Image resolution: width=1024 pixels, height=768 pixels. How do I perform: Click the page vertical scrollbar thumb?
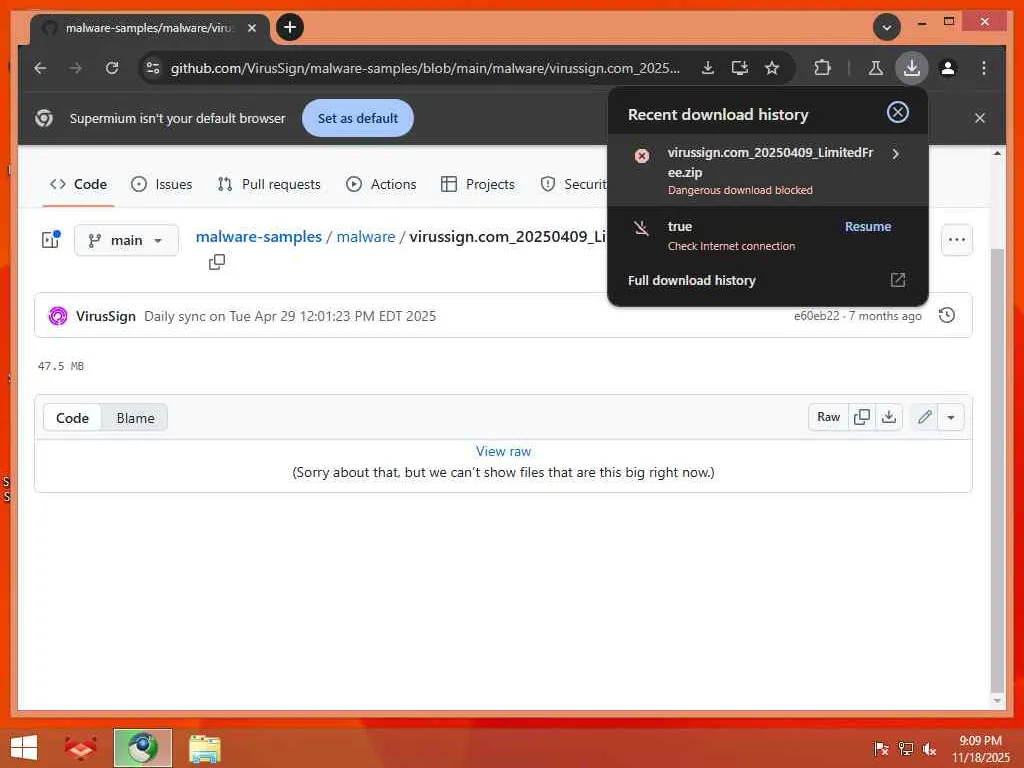point(997,470)
